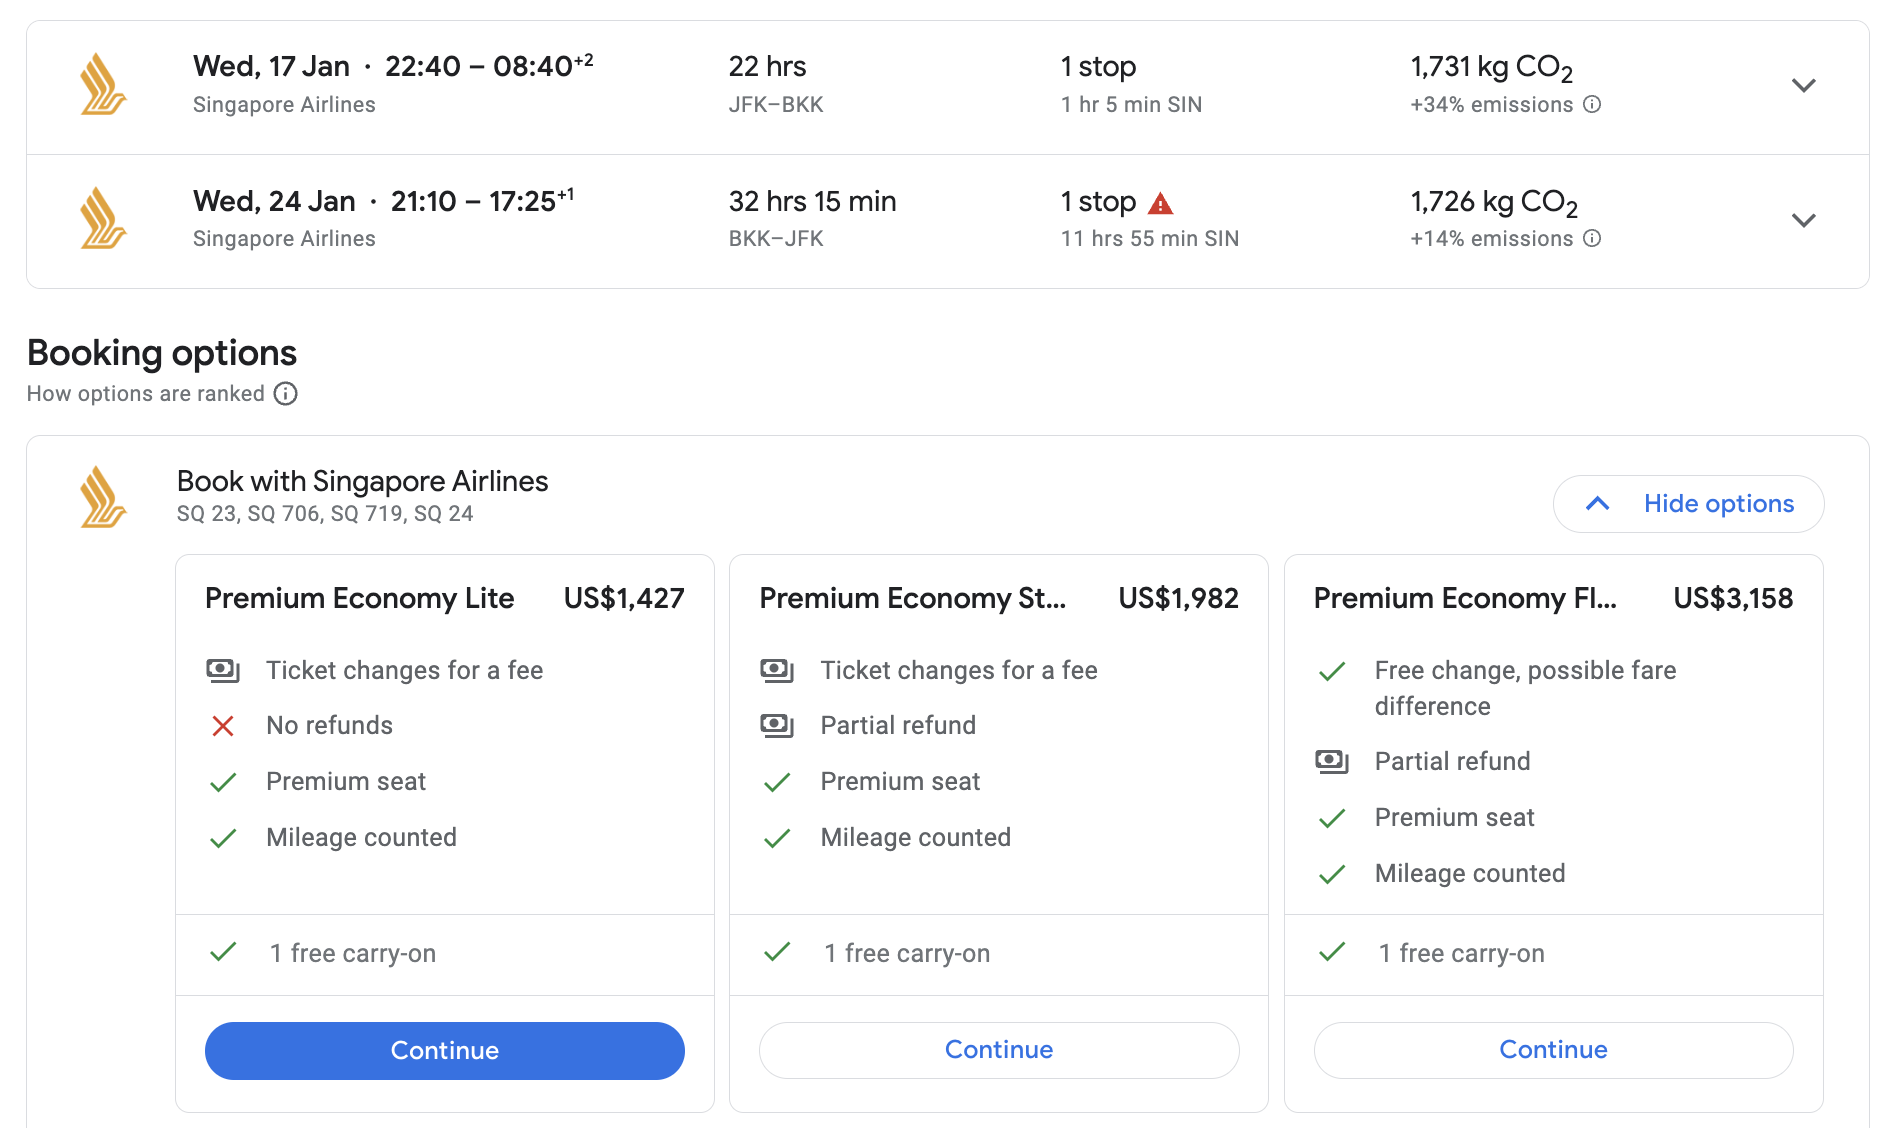Image resolution: width=1894 pixels, height=1128 pixels.
Task: Click the No refunds text in Lite fare
Action: tap(329, 726)
